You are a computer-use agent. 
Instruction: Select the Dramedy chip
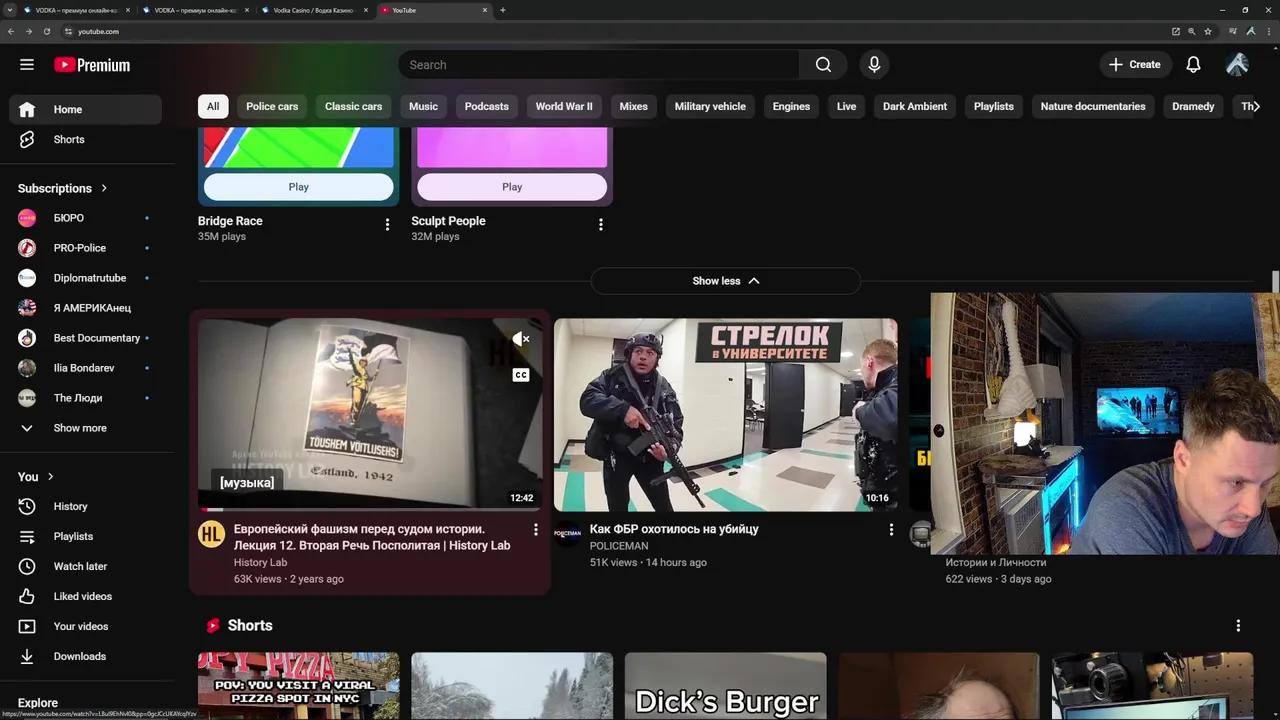(1193, 106)
